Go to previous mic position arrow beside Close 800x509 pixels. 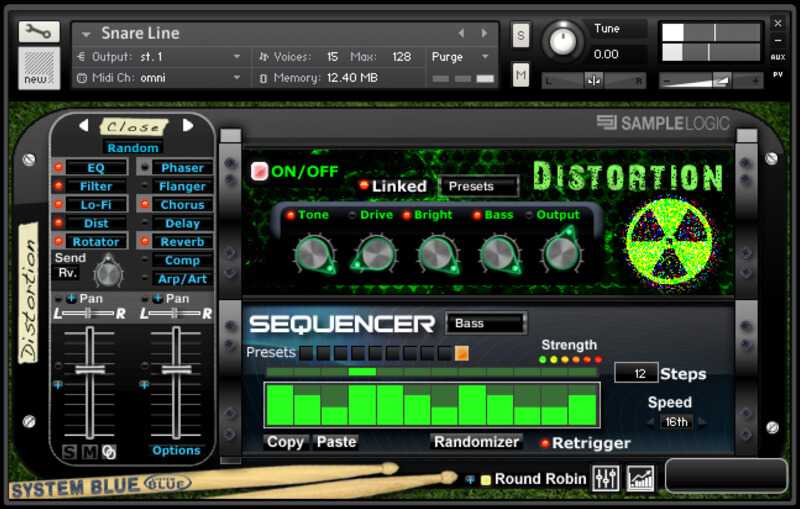pyautogui.click(x=84, y=125)
